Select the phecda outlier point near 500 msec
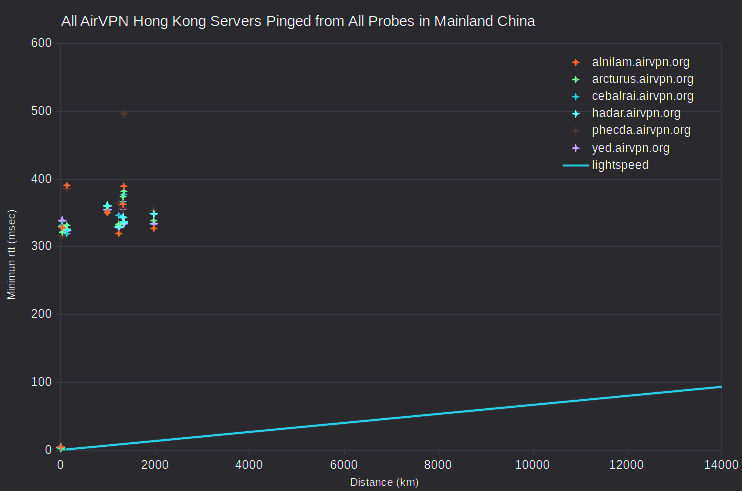742x491 pixels. (x=124, y=114)
